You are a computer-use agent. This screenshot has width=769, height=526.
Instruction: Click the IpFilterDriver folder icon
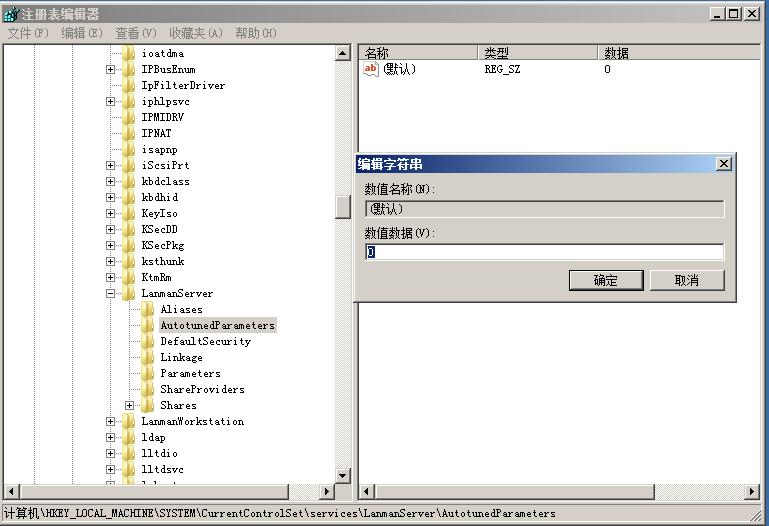point(128,85)
